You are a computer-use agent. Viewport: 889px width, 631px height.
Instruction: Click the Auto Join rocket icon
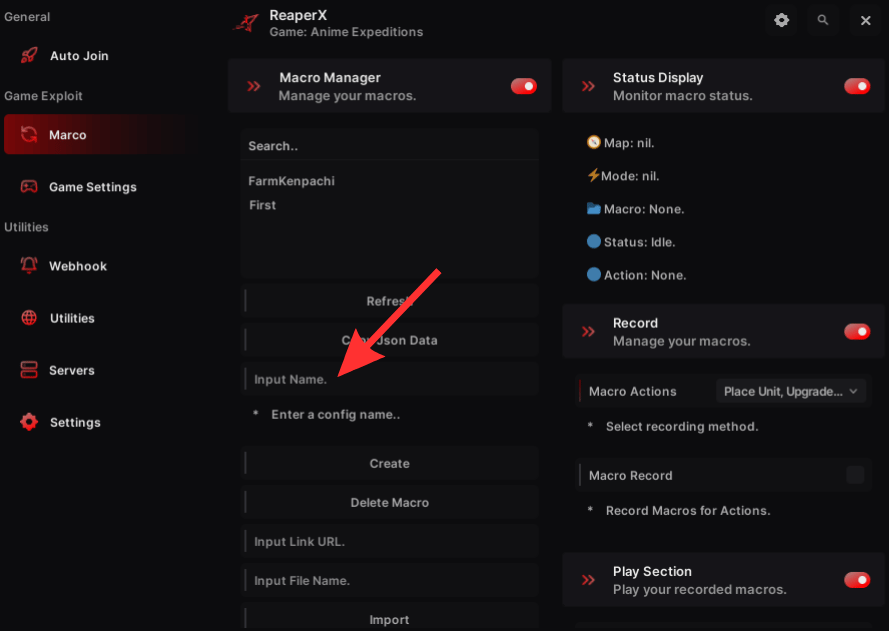(x=29, y=56)
